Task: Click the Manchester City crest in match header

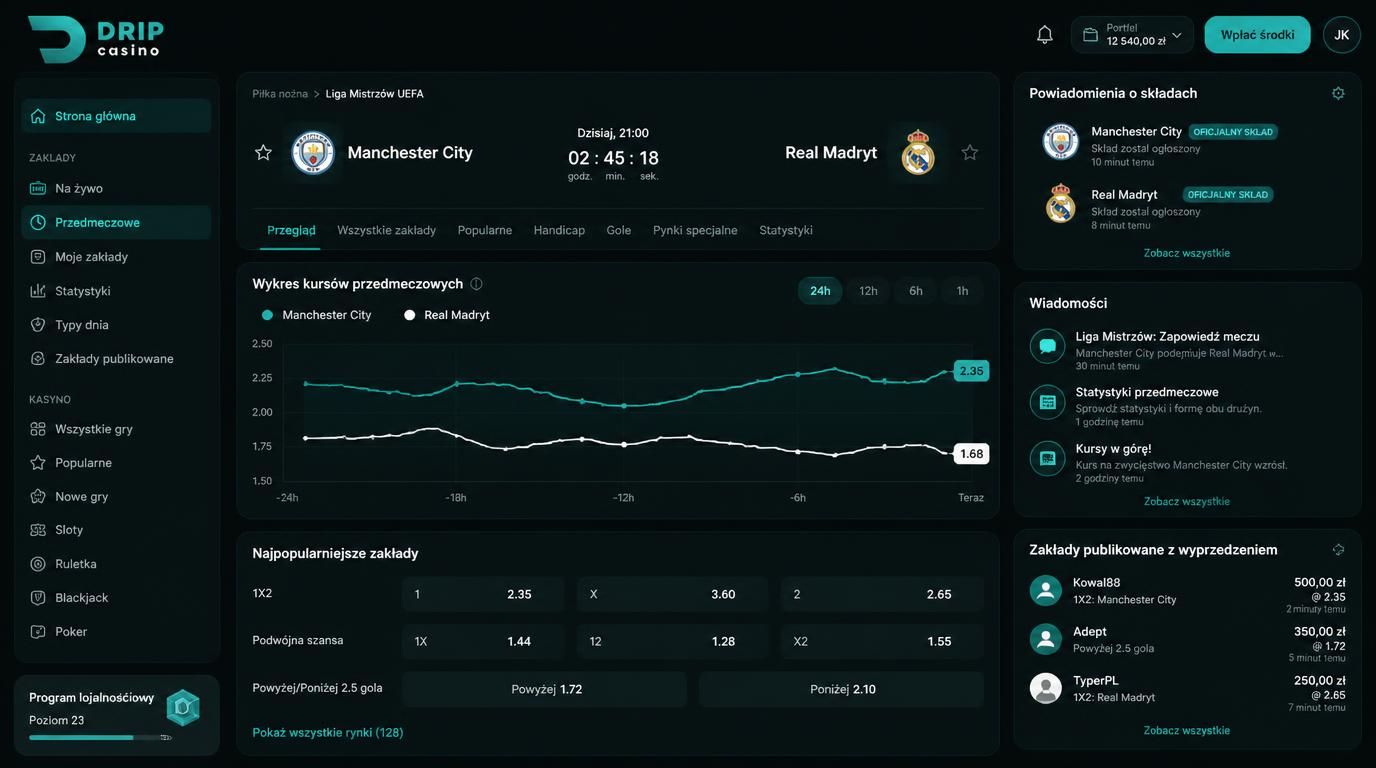Action: coord(313,152)
